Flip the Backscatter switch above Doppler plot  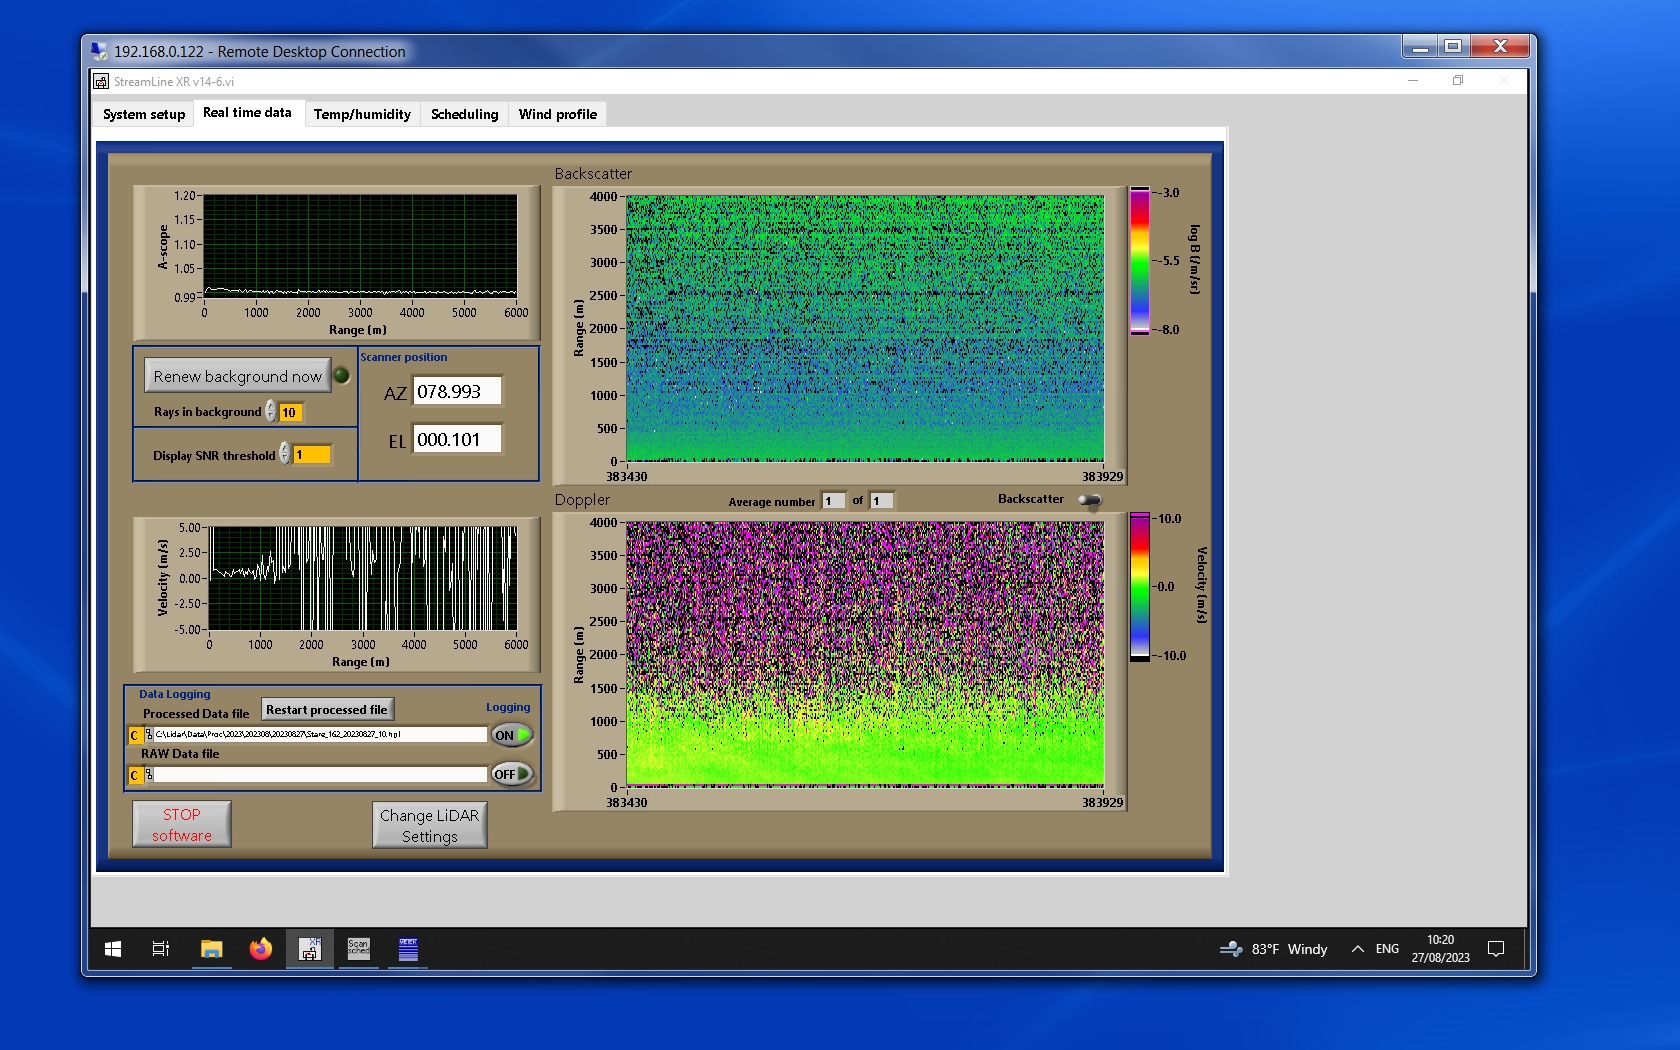(1090, 500)
